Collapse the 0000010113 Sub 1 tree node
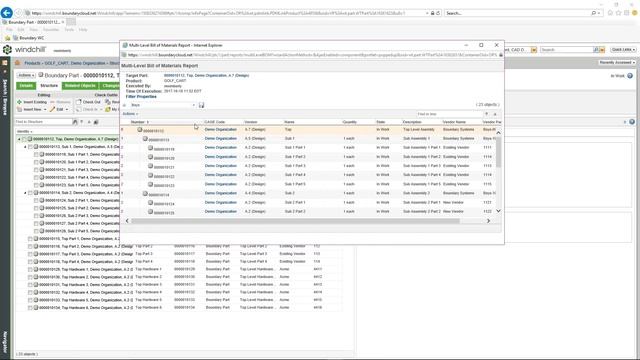This screenshot has width=640, height=360. pyautogui.click(x=25, y=147)
